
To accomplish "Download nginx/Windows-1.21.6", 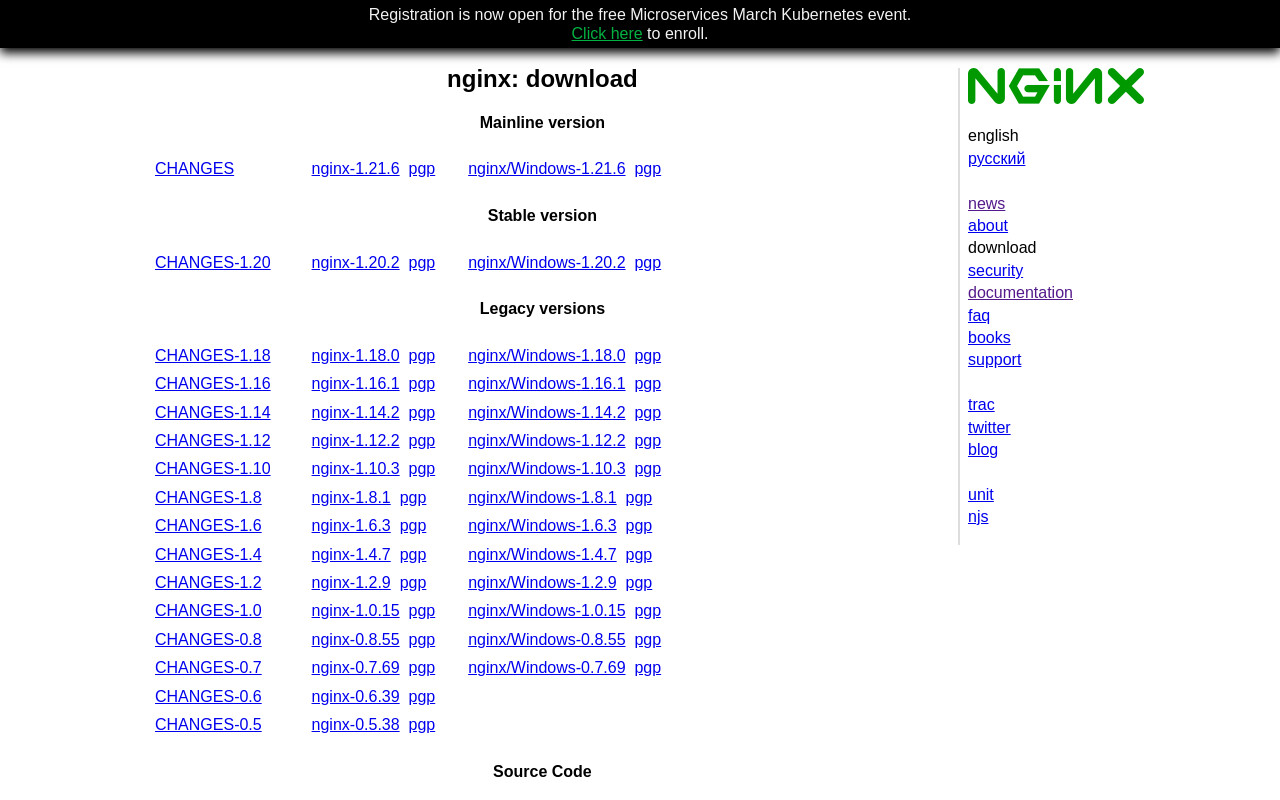I will [547, 169].
